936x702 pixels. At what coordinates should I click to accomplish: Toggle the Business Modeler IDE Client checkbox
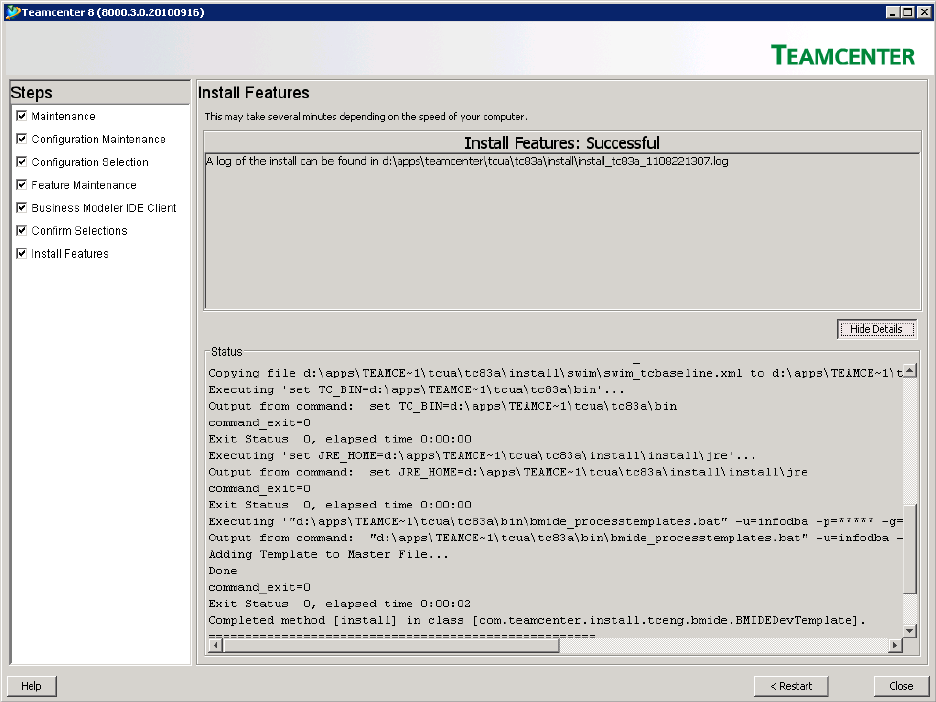tap(21, 208)
